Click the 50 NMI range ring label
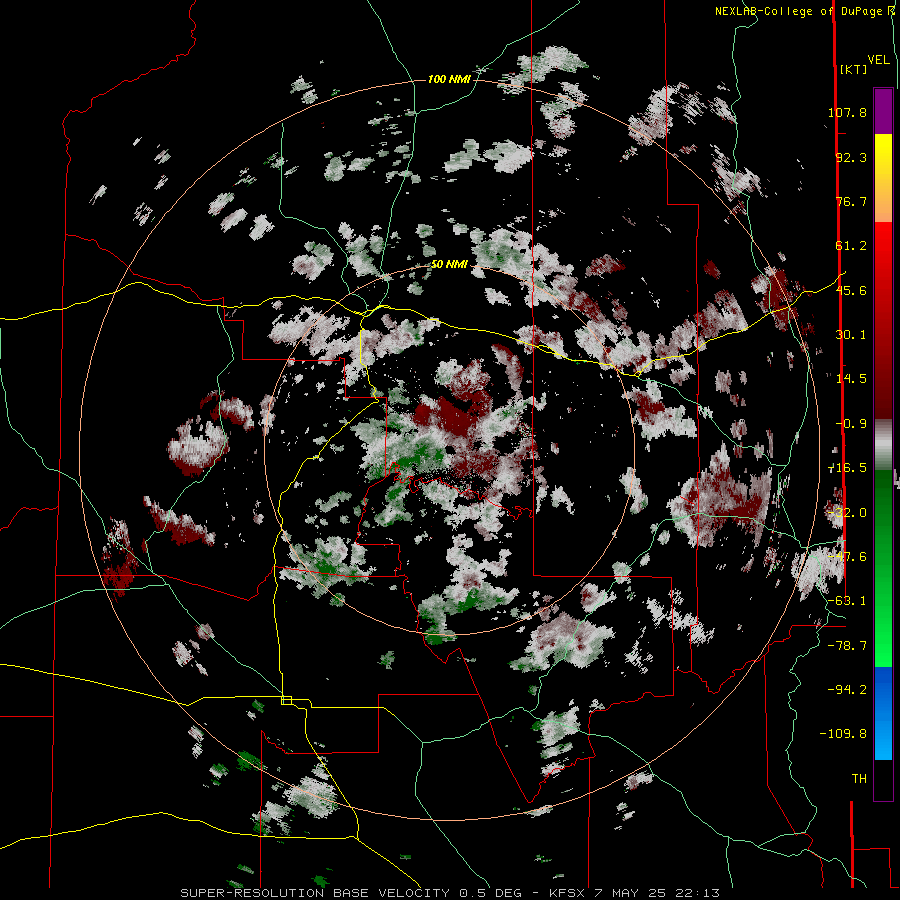 (x=449, y=265)
